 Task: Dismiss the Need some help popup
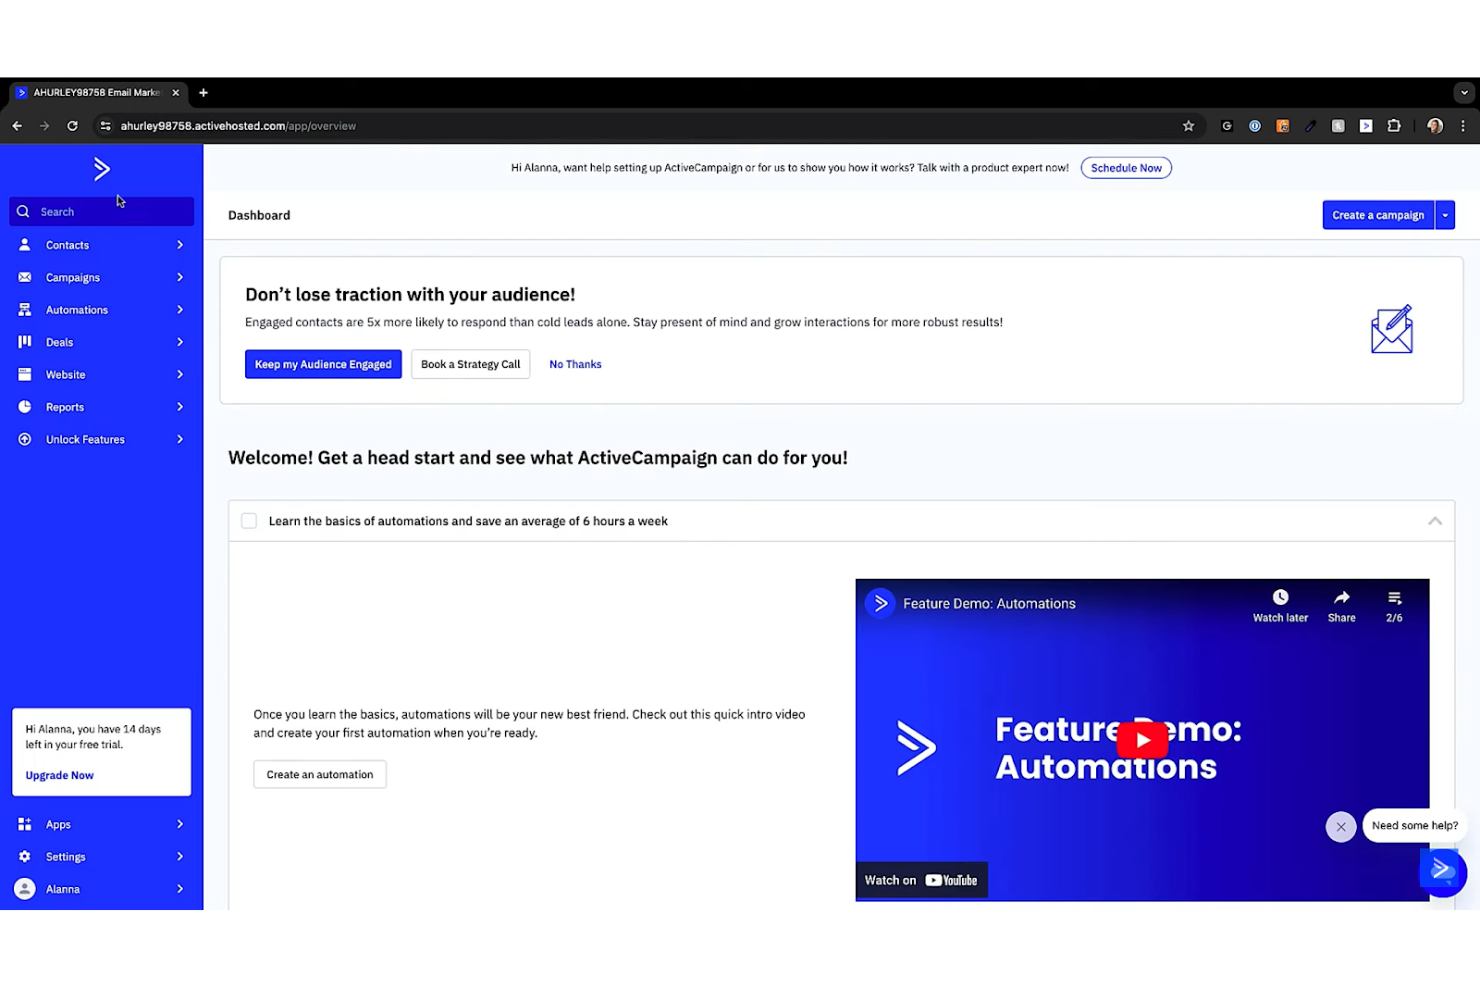point(1341,826)
